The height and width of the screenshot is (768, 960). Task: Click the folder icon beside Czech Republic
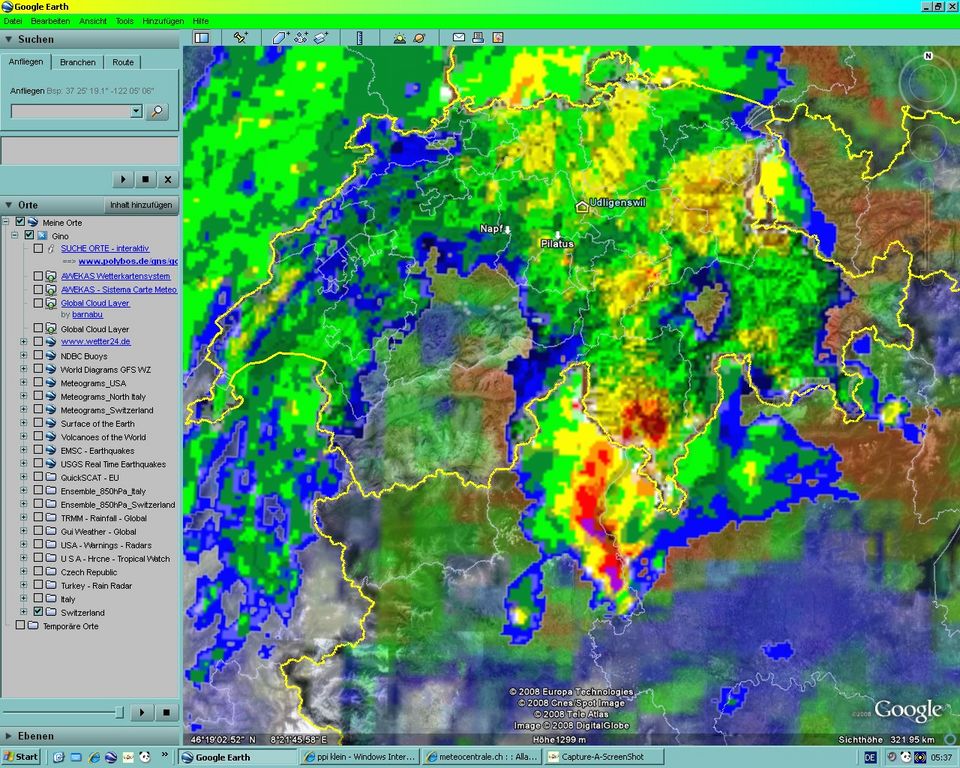click(x=51, y=571)
